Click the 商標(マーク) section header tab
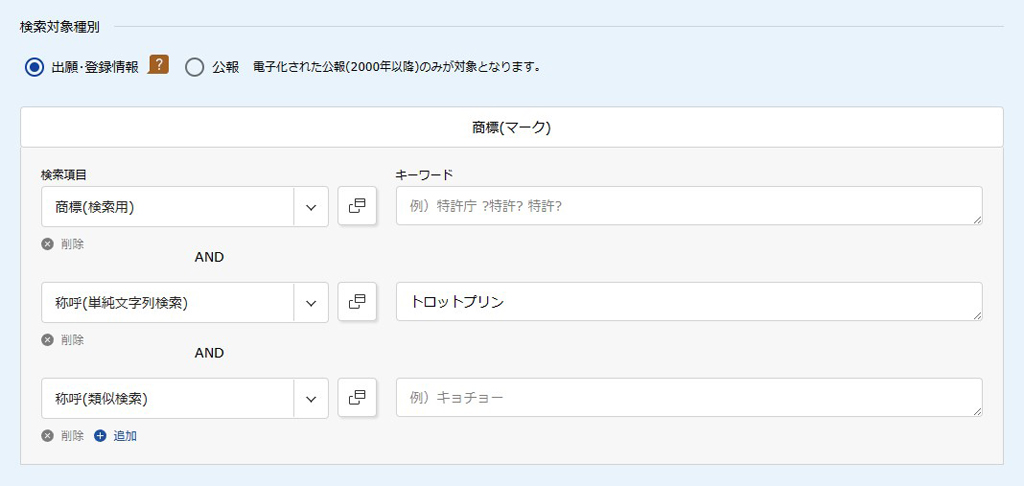The height and width of the screenshot is (486, 1024). [x=512, y=127]
